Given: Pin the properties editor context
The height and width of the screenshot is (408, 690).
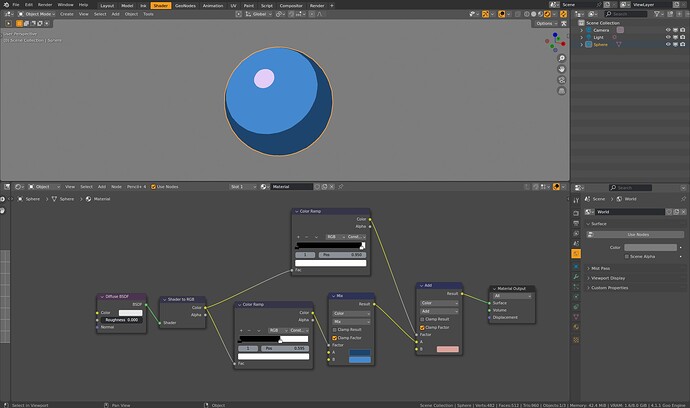Looking at the screenshot, I should pyautogui.click(x=683, y=199).
